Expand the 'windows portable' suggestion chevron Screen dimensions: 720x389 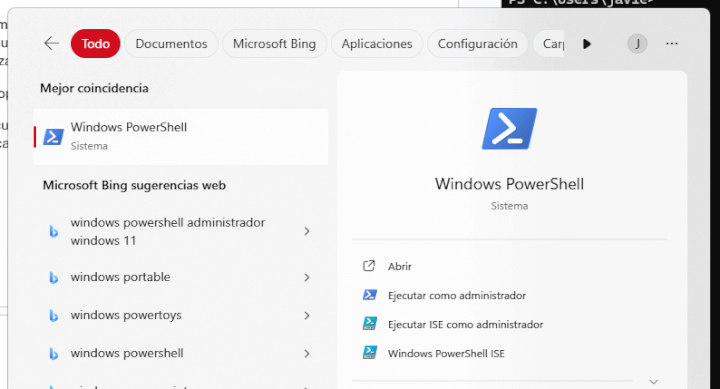pos(307,277)
